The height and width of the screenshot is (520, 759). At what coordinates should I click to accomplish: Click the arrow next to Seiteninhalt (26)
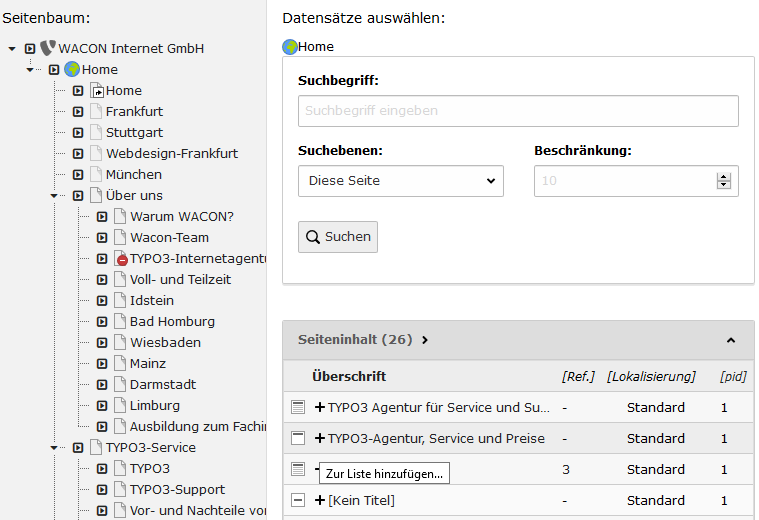tap(425, 340)
